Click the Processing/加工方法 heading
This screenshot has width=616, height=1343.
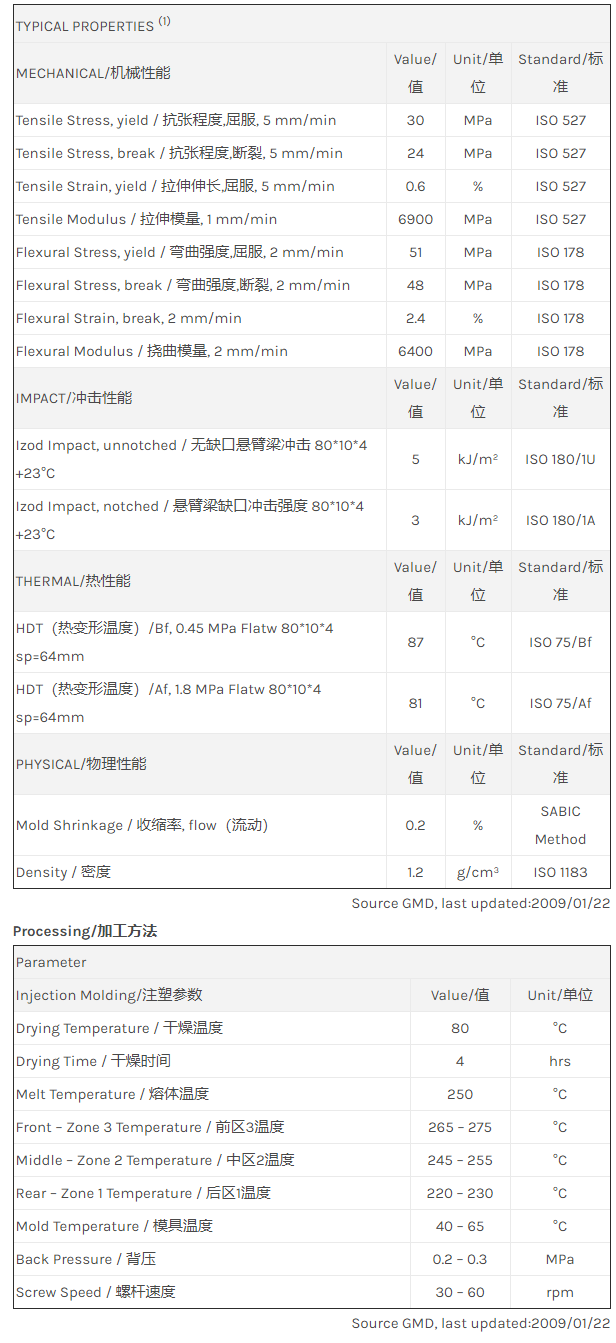85,931
